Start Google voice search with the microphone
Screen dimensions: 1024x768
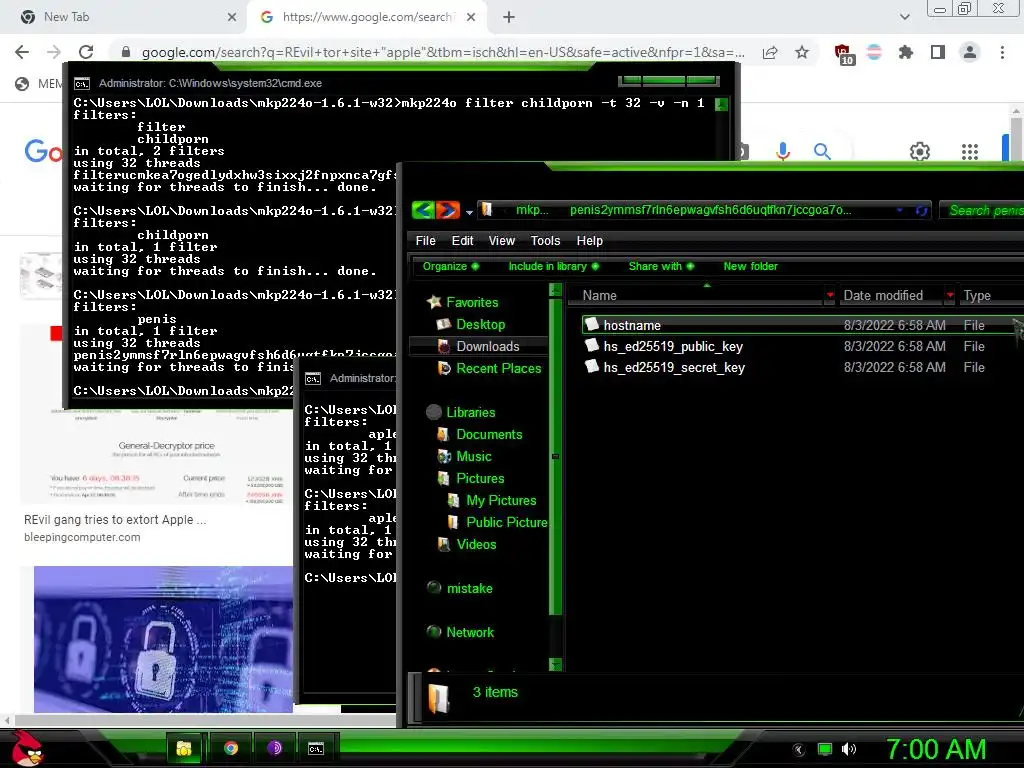click(x=783, y=152)
